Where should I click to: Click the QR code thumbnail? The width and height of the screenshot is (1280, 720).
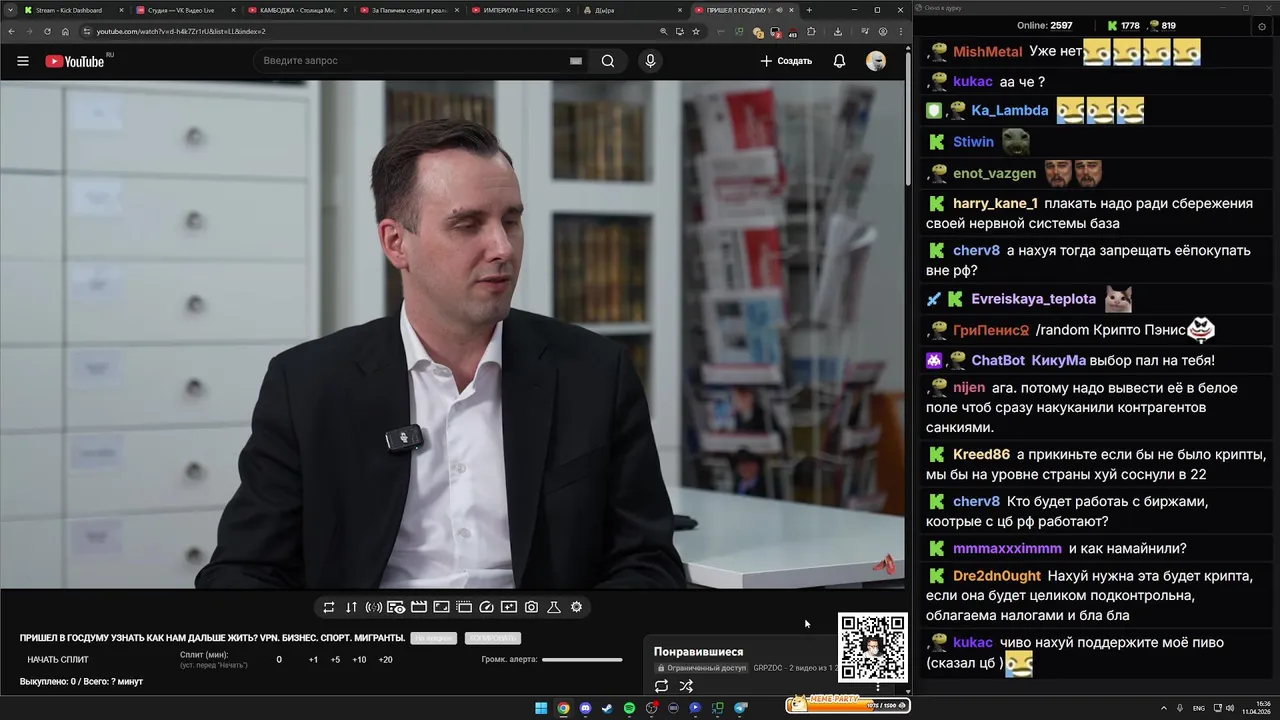click(872, 647)
